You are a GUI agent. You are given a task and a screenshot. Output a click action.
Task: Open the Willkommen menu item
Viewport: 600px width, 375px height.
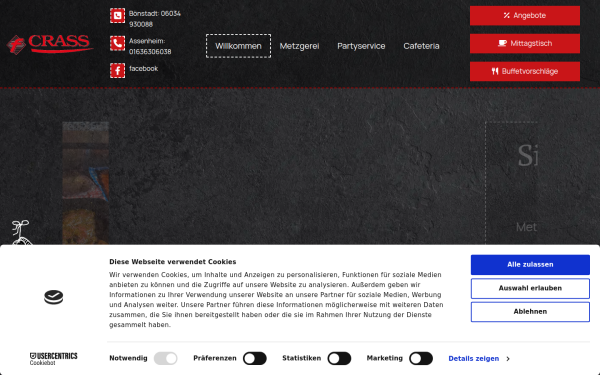click(238, 46)
